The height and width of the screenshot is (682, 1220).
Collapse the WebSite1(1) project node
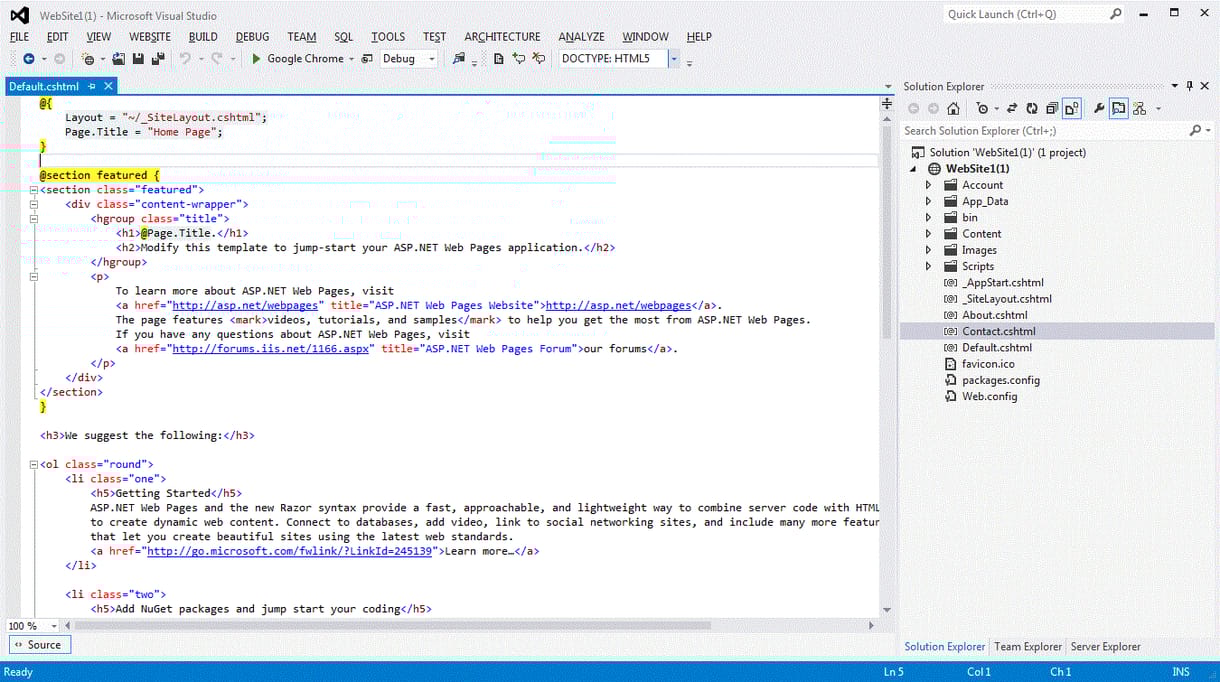(913, 169)
